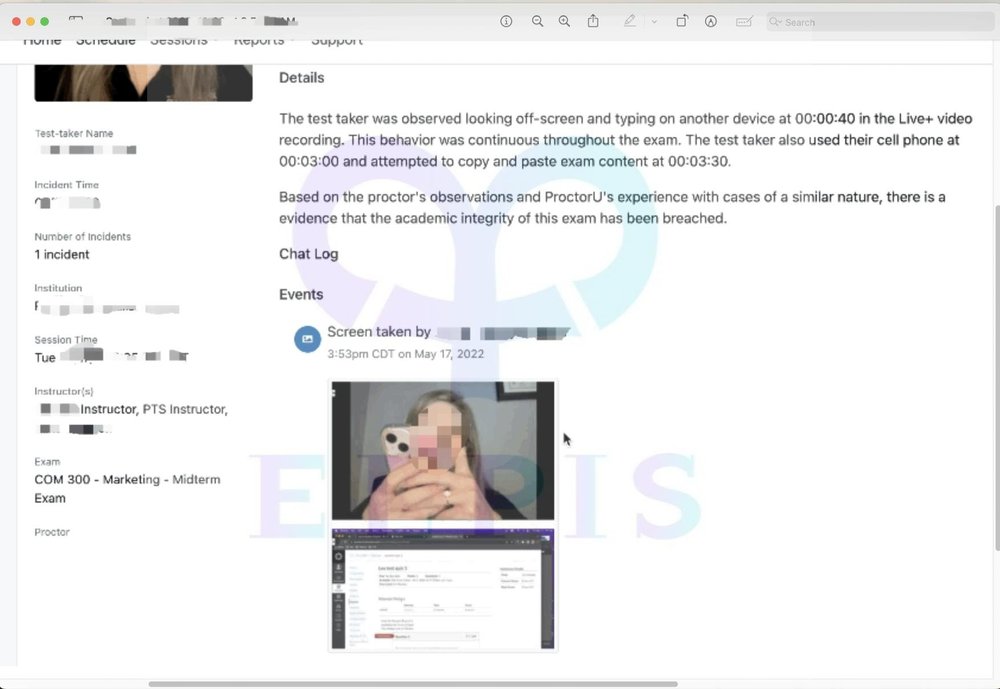Maximize window with green button
Viewport: 1000px width, 689px height.
click(x=45, y=22)
